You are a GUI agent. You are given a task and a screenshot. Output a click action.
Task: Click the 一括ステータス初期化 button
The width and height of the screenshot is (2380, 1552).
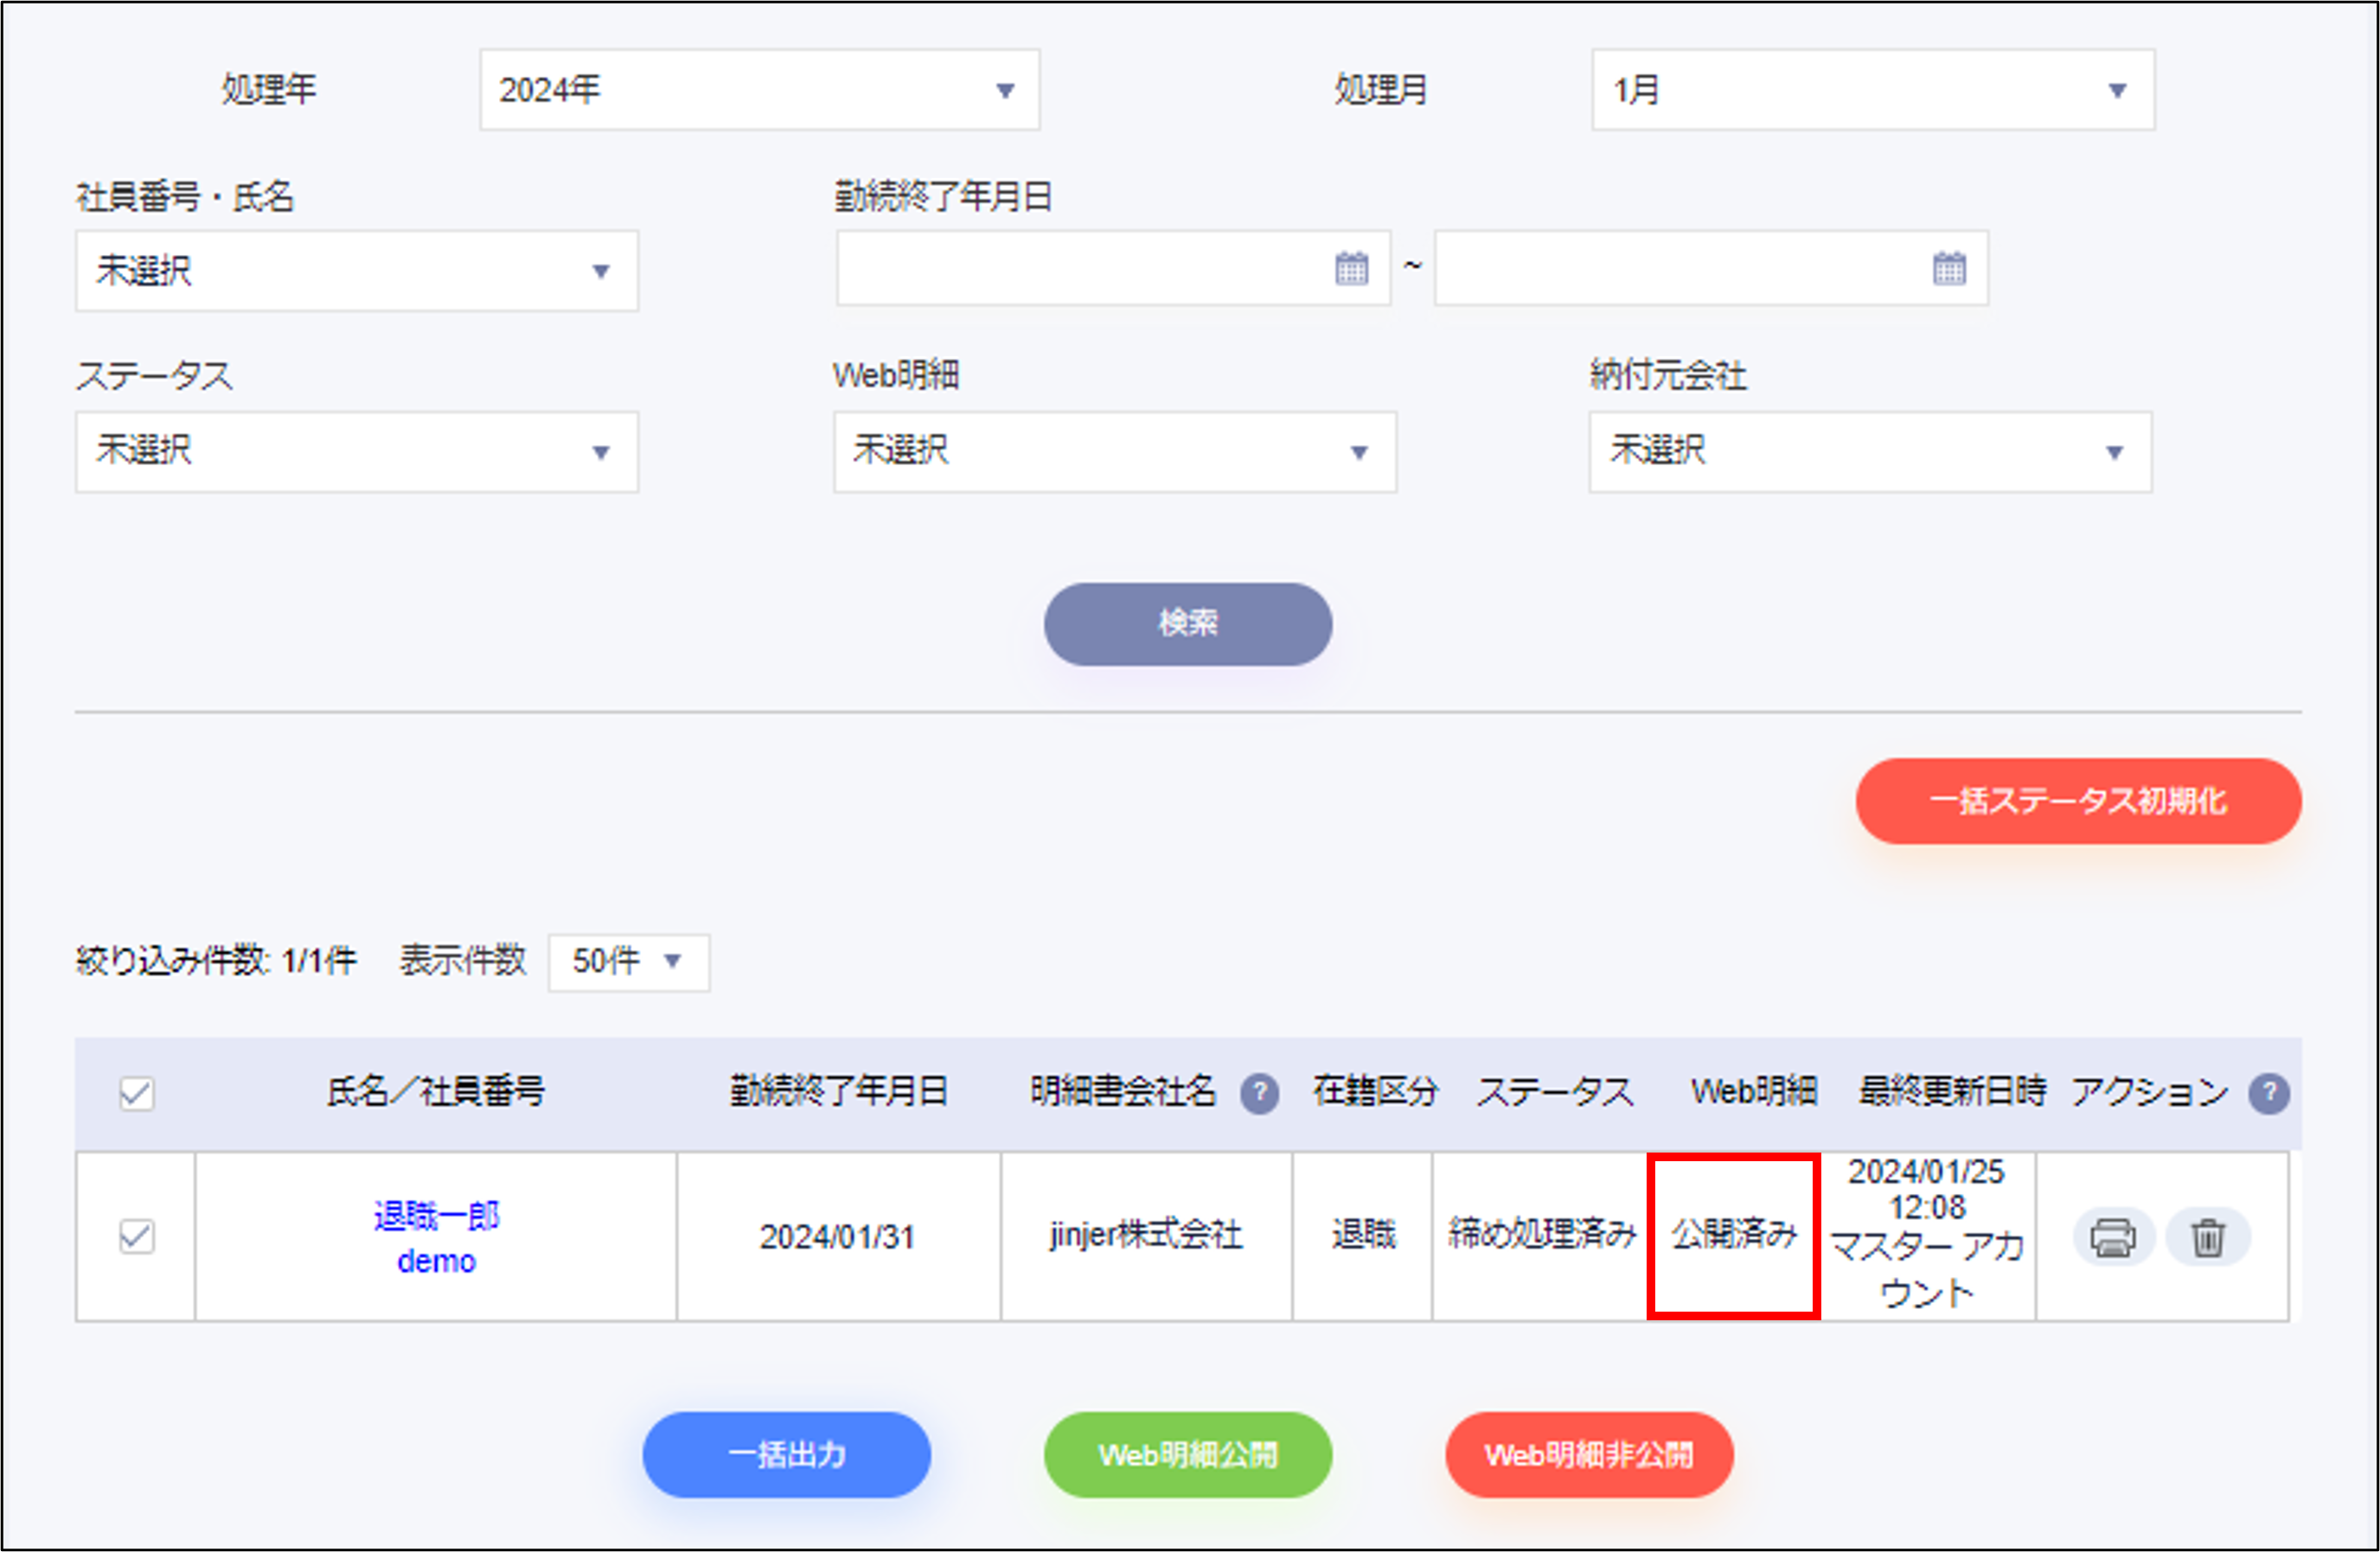2078,800
